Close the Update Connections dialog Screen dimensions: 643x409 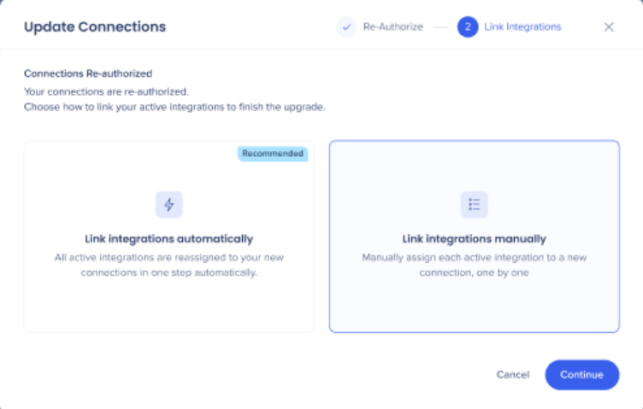[609, 27]
